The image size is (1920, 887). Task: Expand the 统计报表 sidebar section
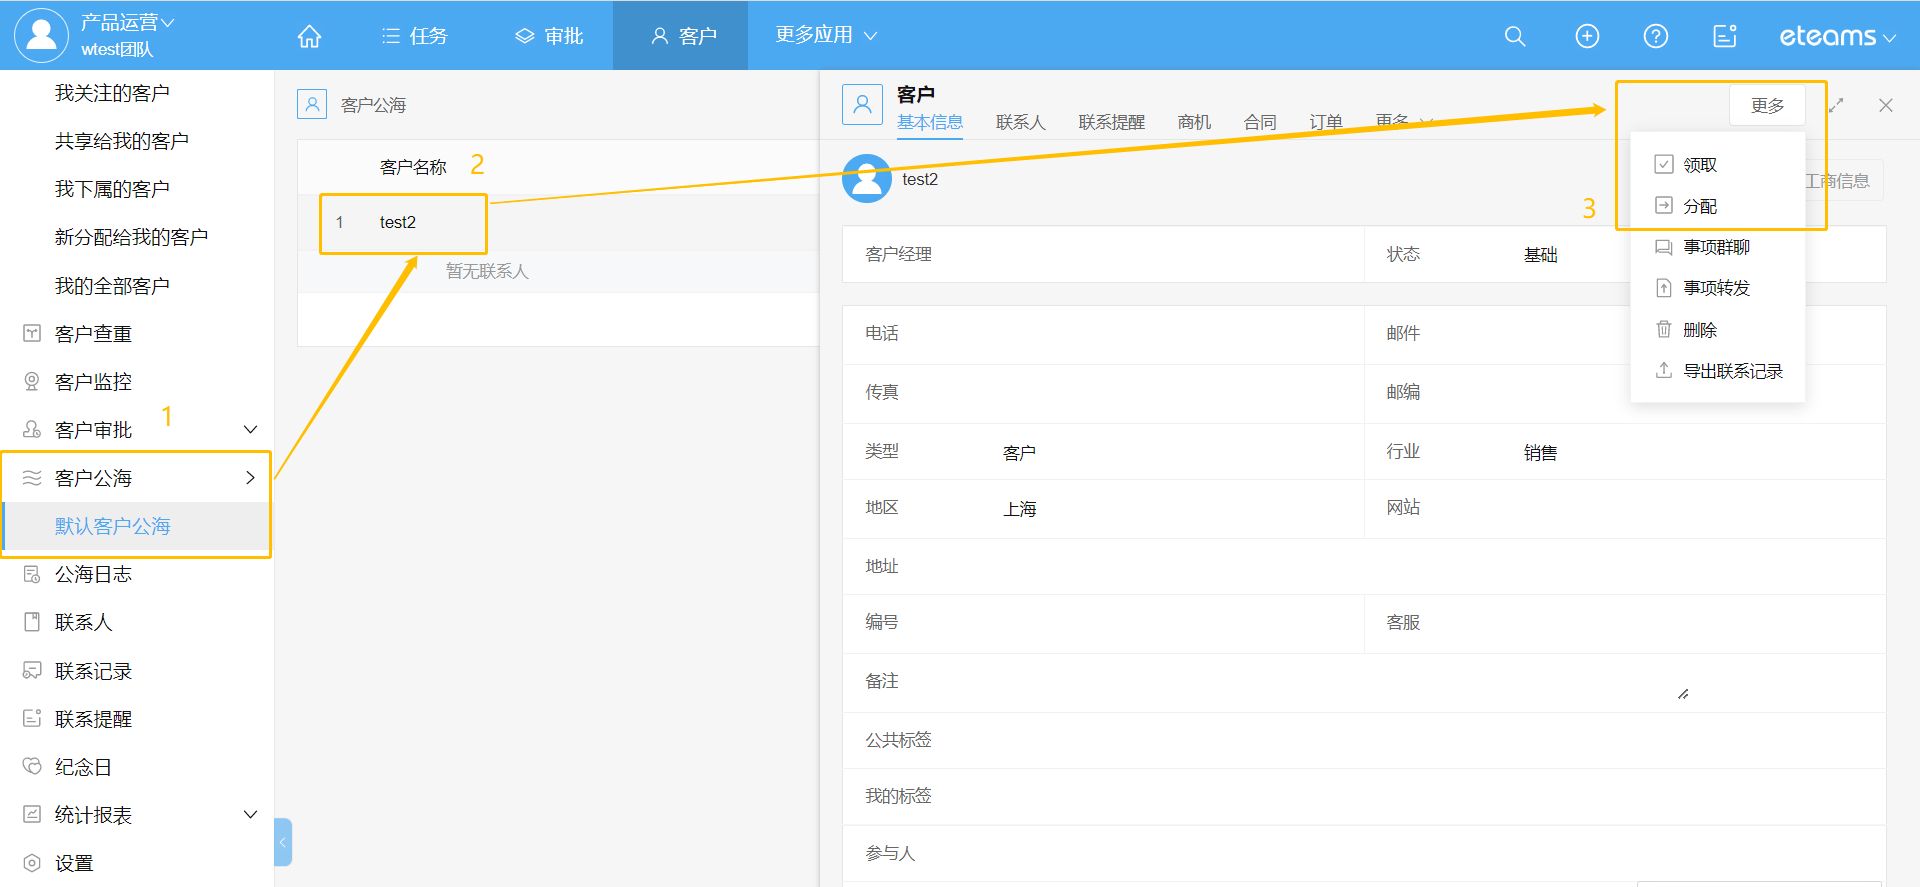250,815
